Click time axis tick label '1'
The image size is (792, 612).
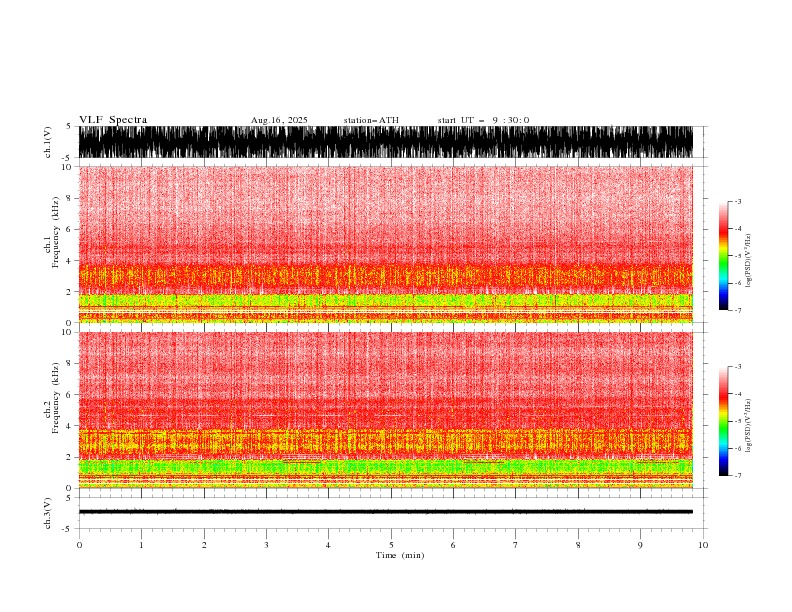click(141, 545)
